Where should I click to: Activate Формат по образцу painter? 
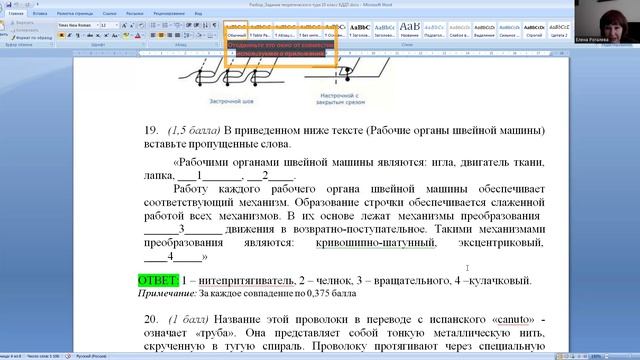pos(32,38)
